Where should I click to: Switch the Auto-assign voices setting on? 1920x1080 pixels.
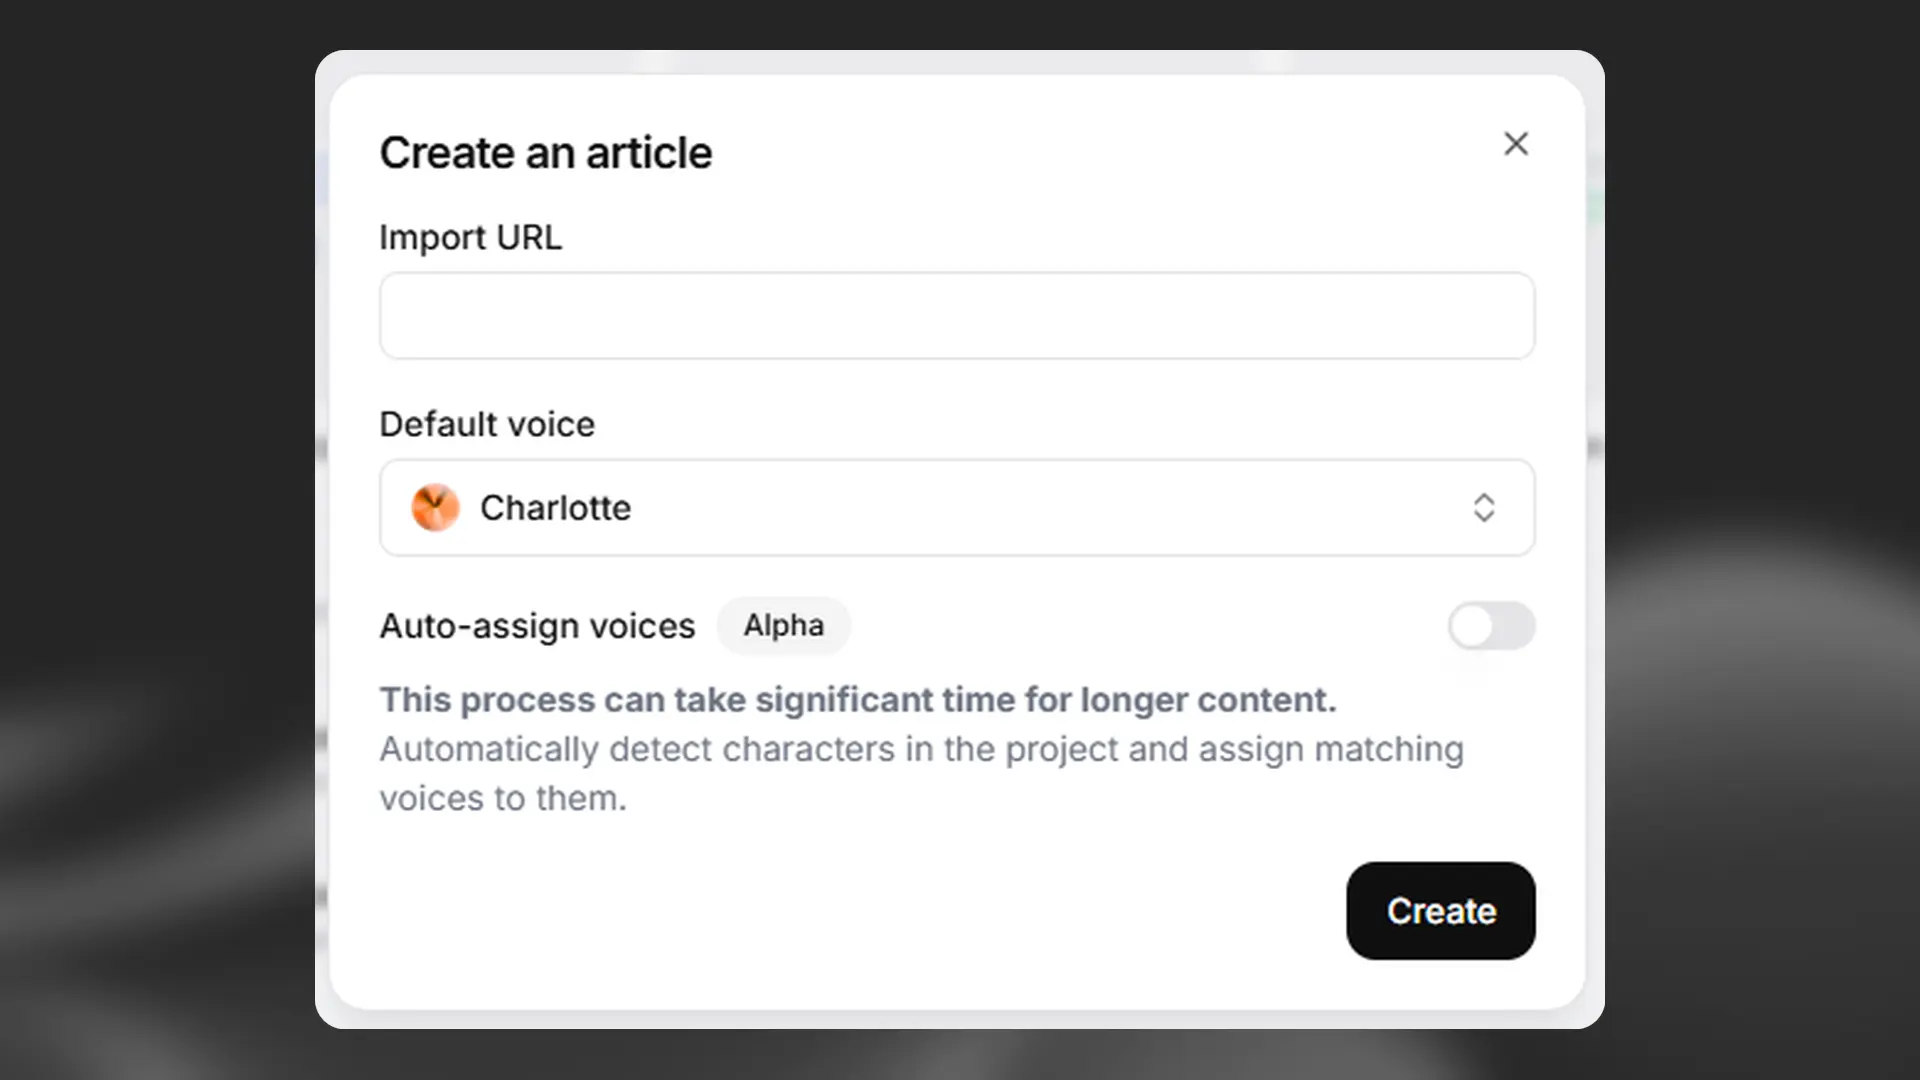pos(1491,626)
